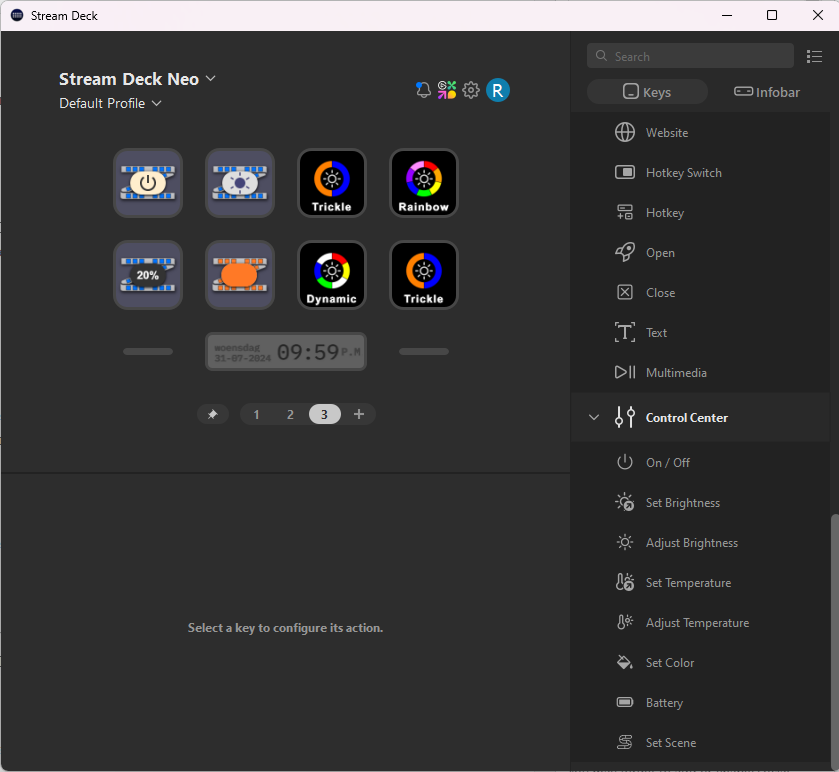
Task: Select the Set Temperature action
Action: [700, 583]
